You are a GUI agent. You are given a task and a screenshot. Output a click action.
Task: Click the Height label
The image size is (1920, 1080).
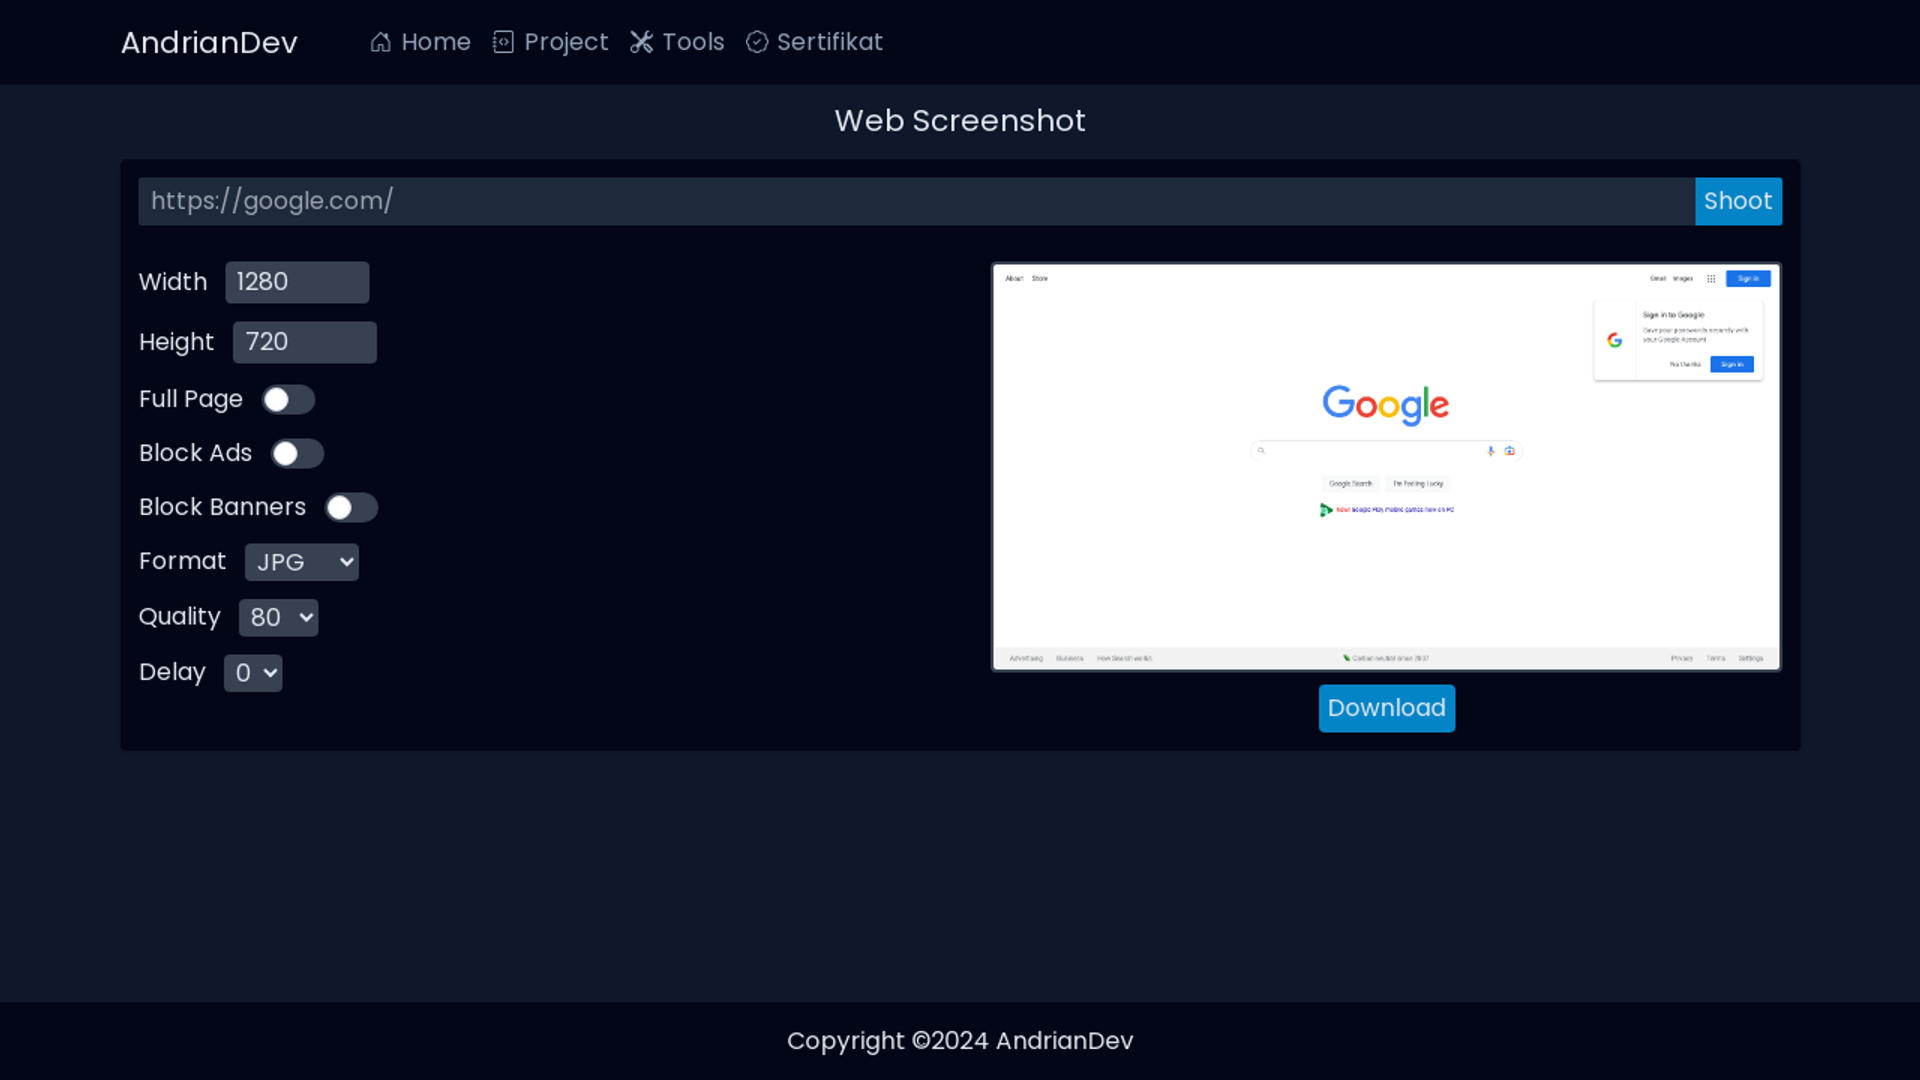point(176,342)
